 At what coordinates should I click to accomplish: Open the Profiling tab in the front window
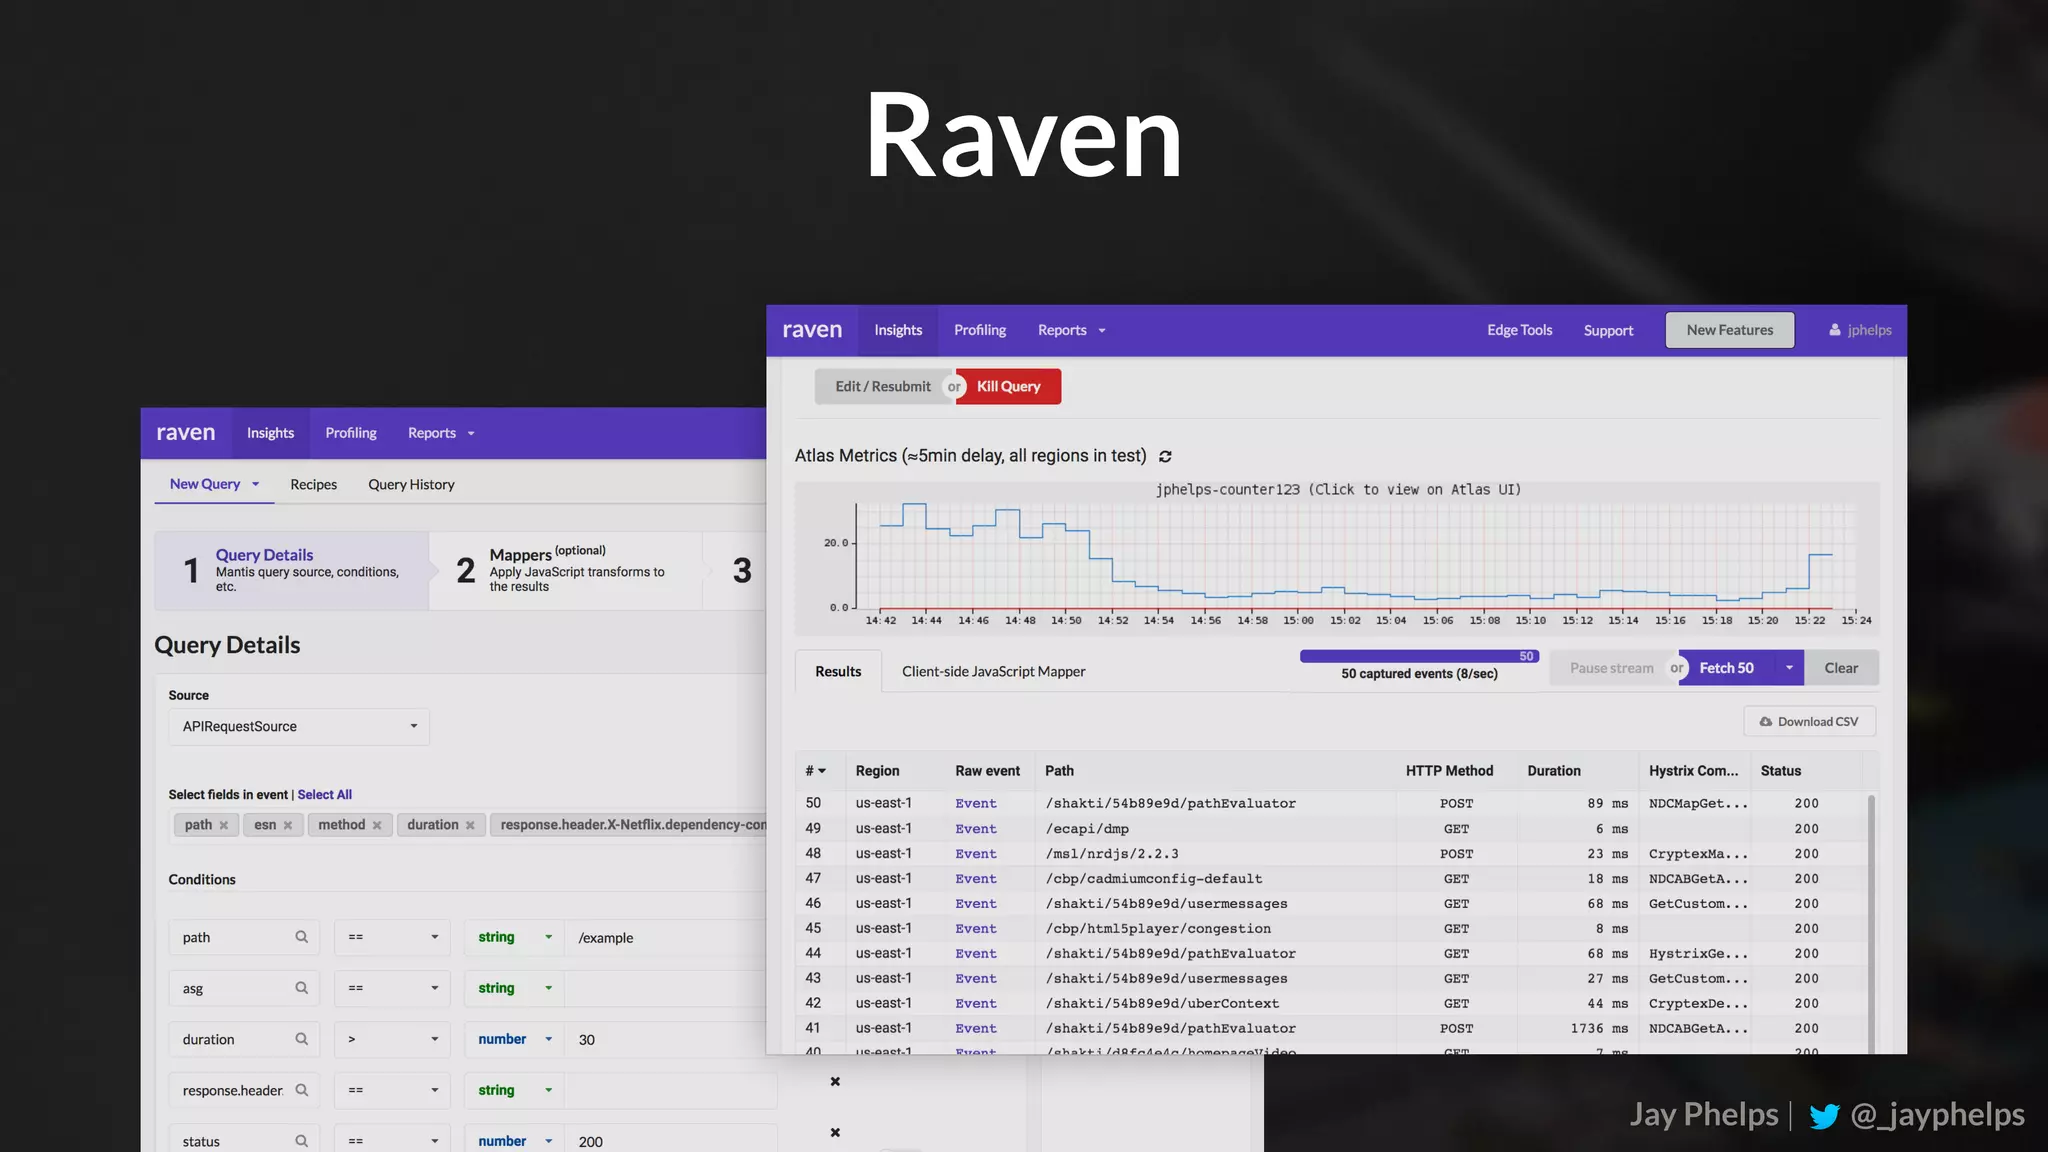(x=980, y=330)
